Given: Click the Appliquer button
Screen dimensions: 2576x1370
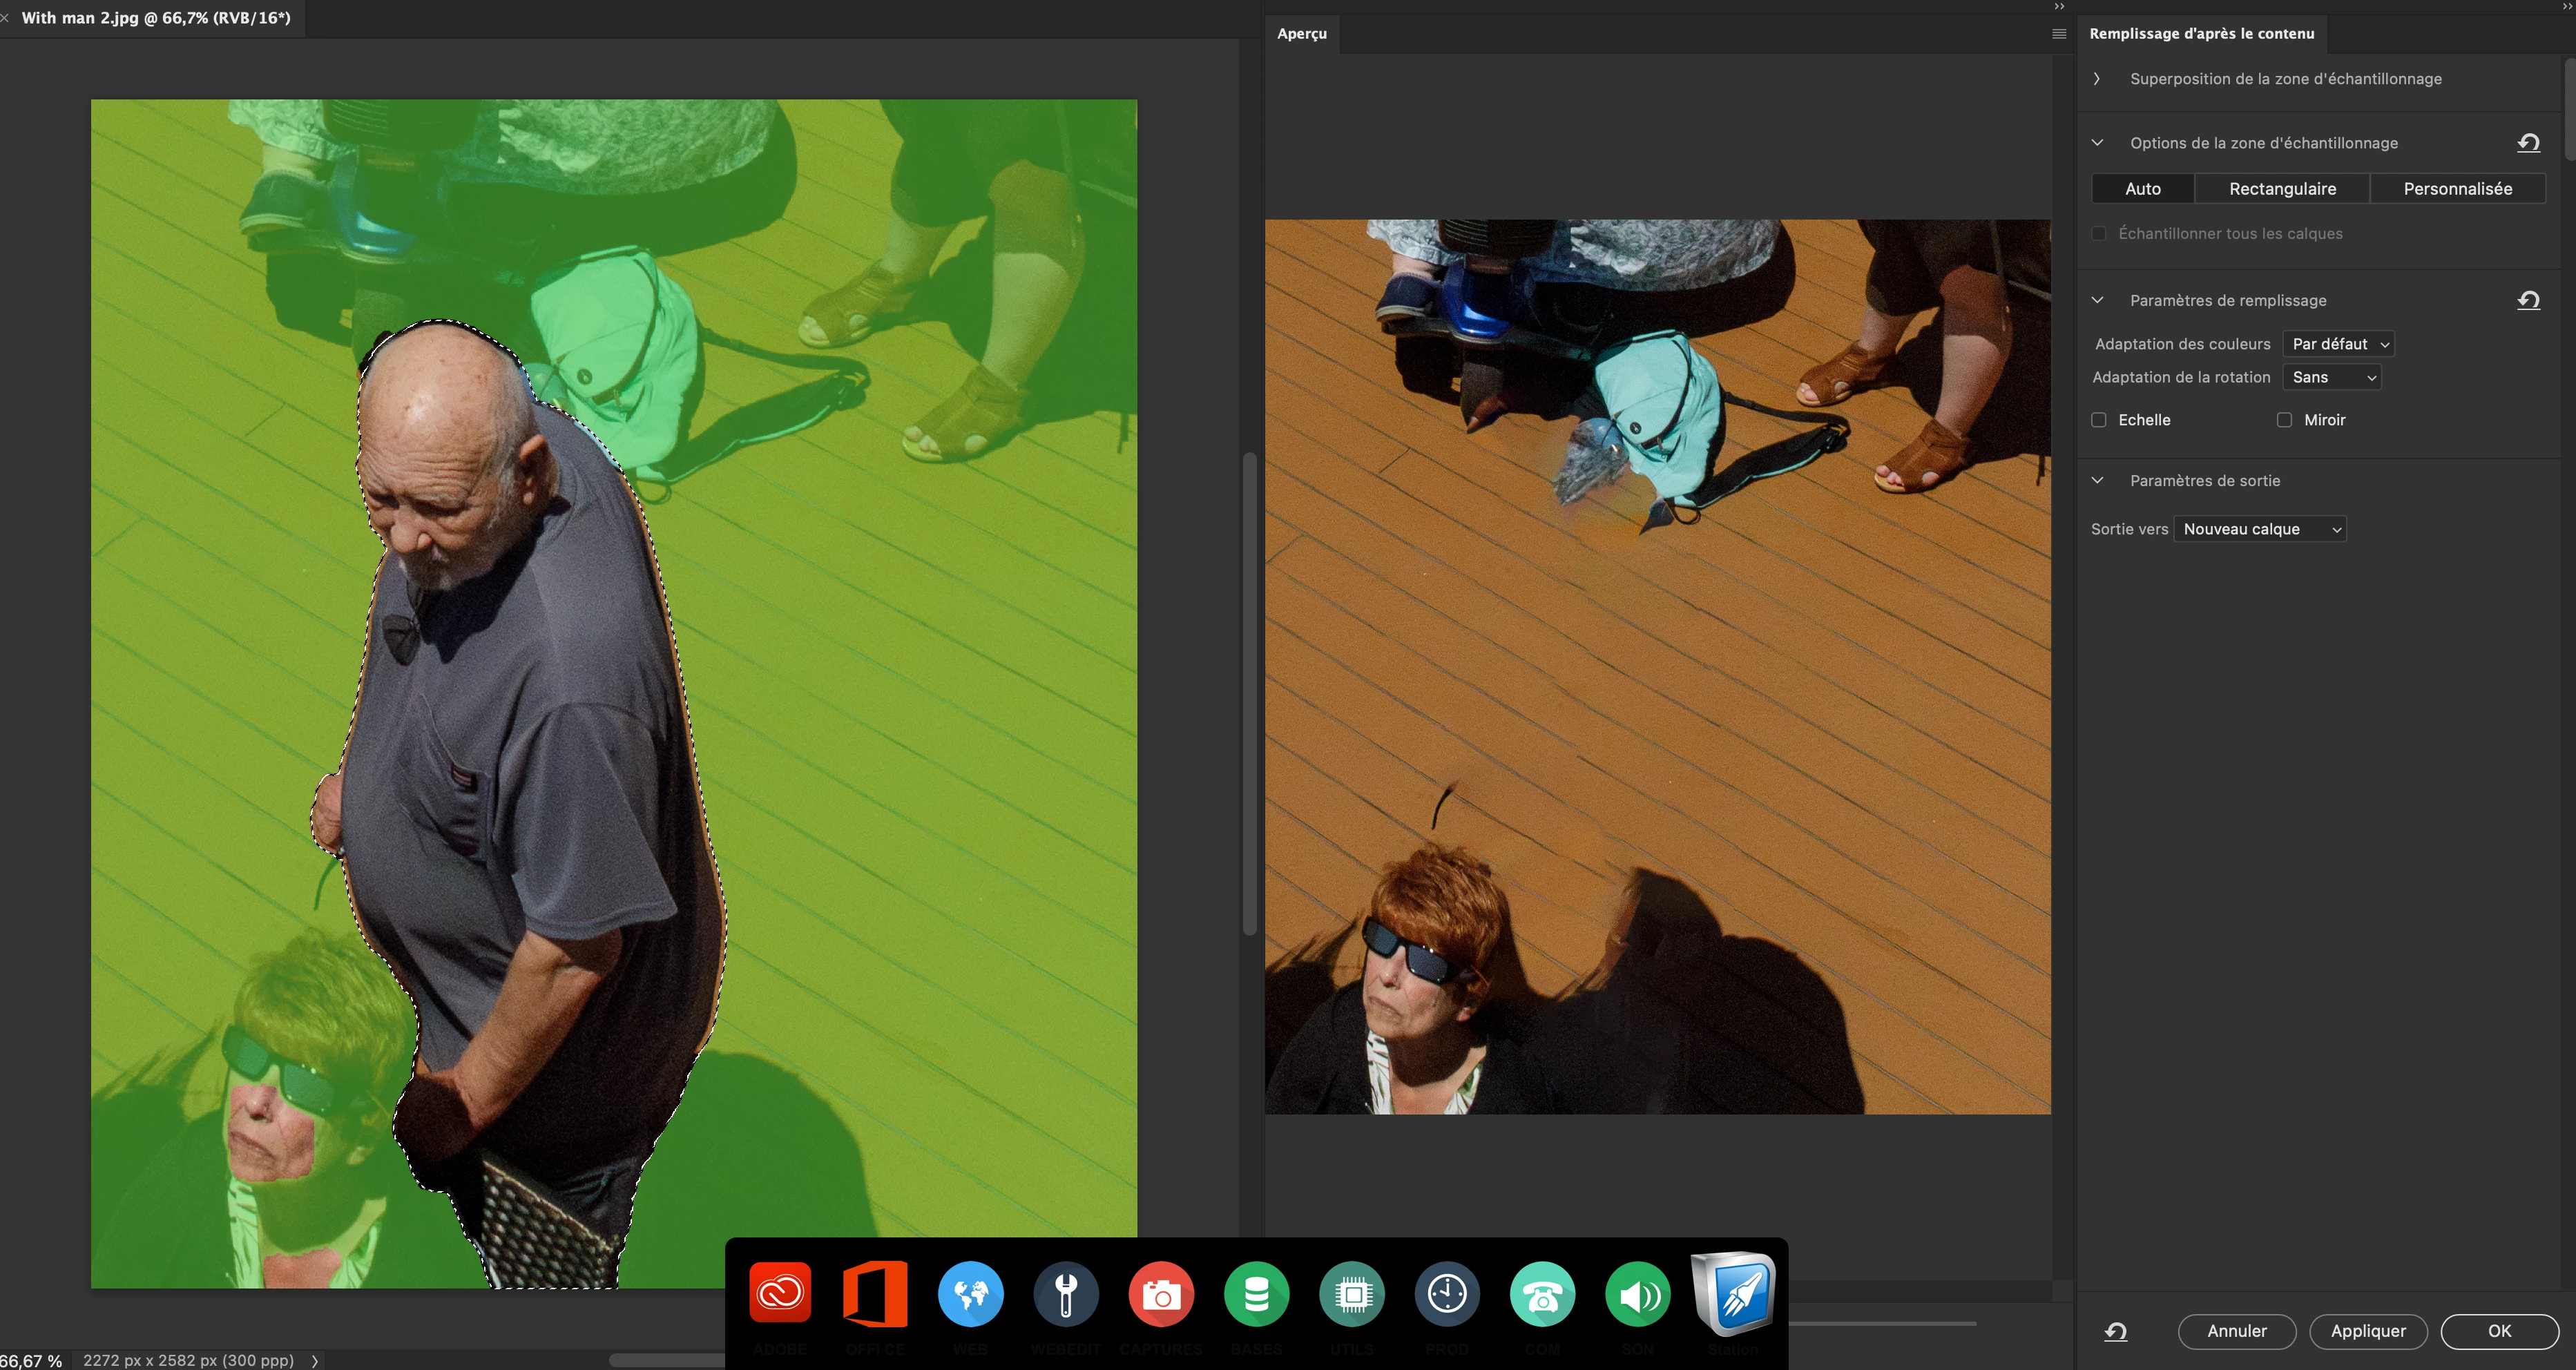Looking at the screenshot, I should [2368, 1331].
